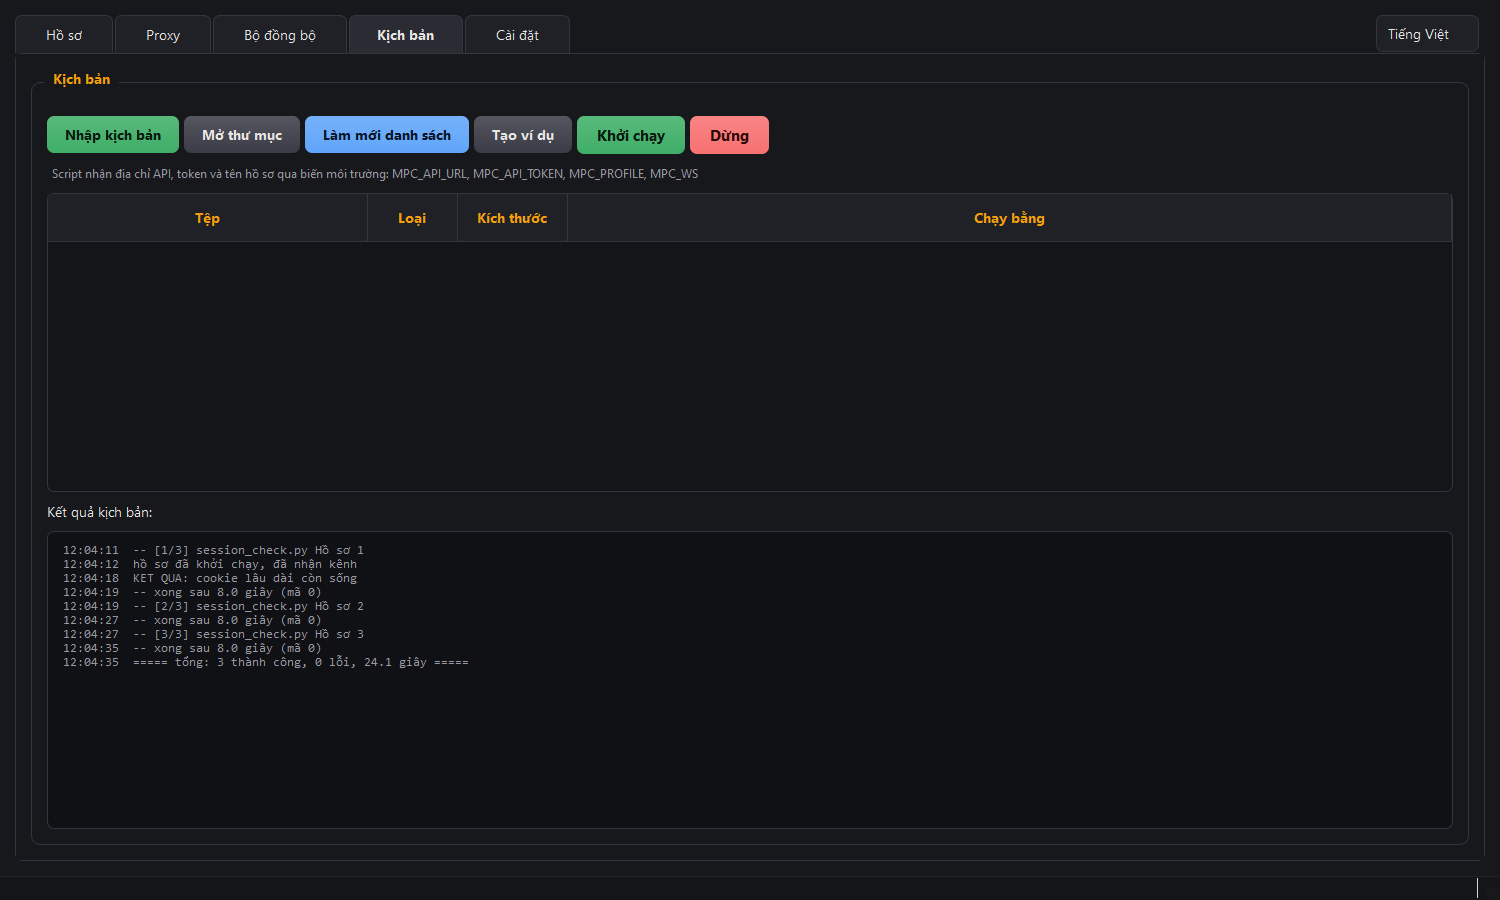Go to the Cài đặt tab

517,35
